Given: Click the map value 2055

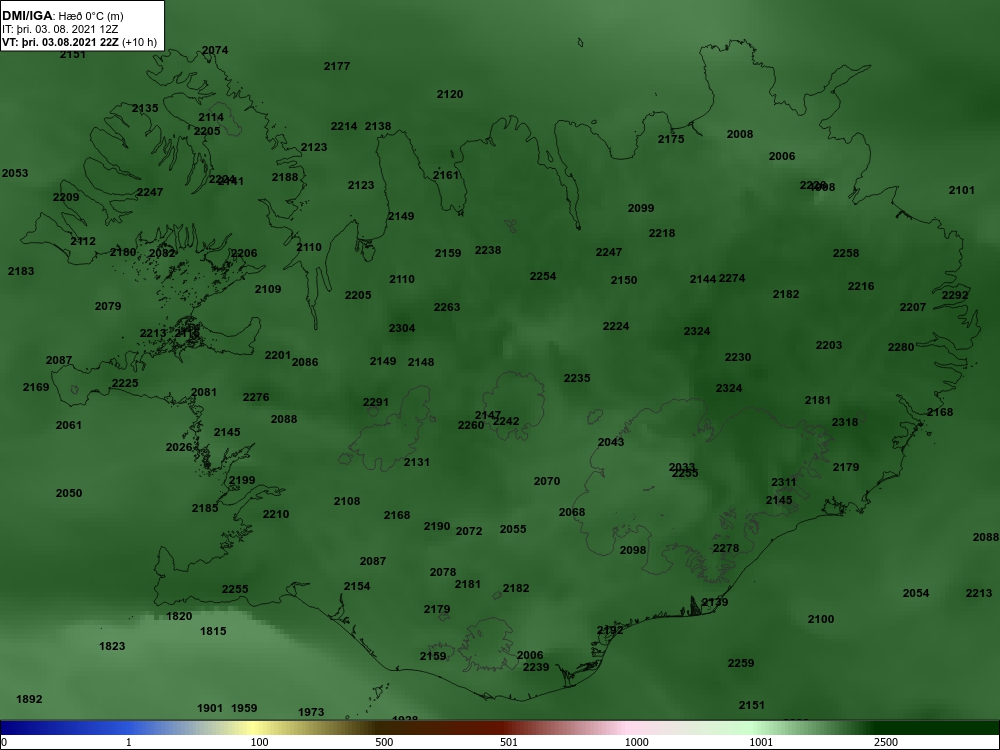Looking at the screenshot, I should point(513,529).
